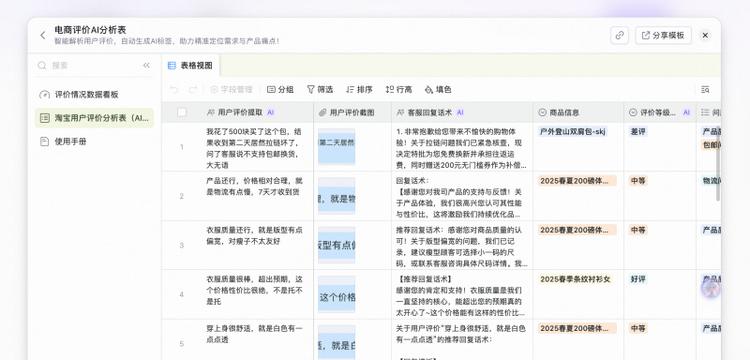The height and width of the screenshot is (360, 750).
Task: Open the 分组 grouping option
Action: point(280,89)
